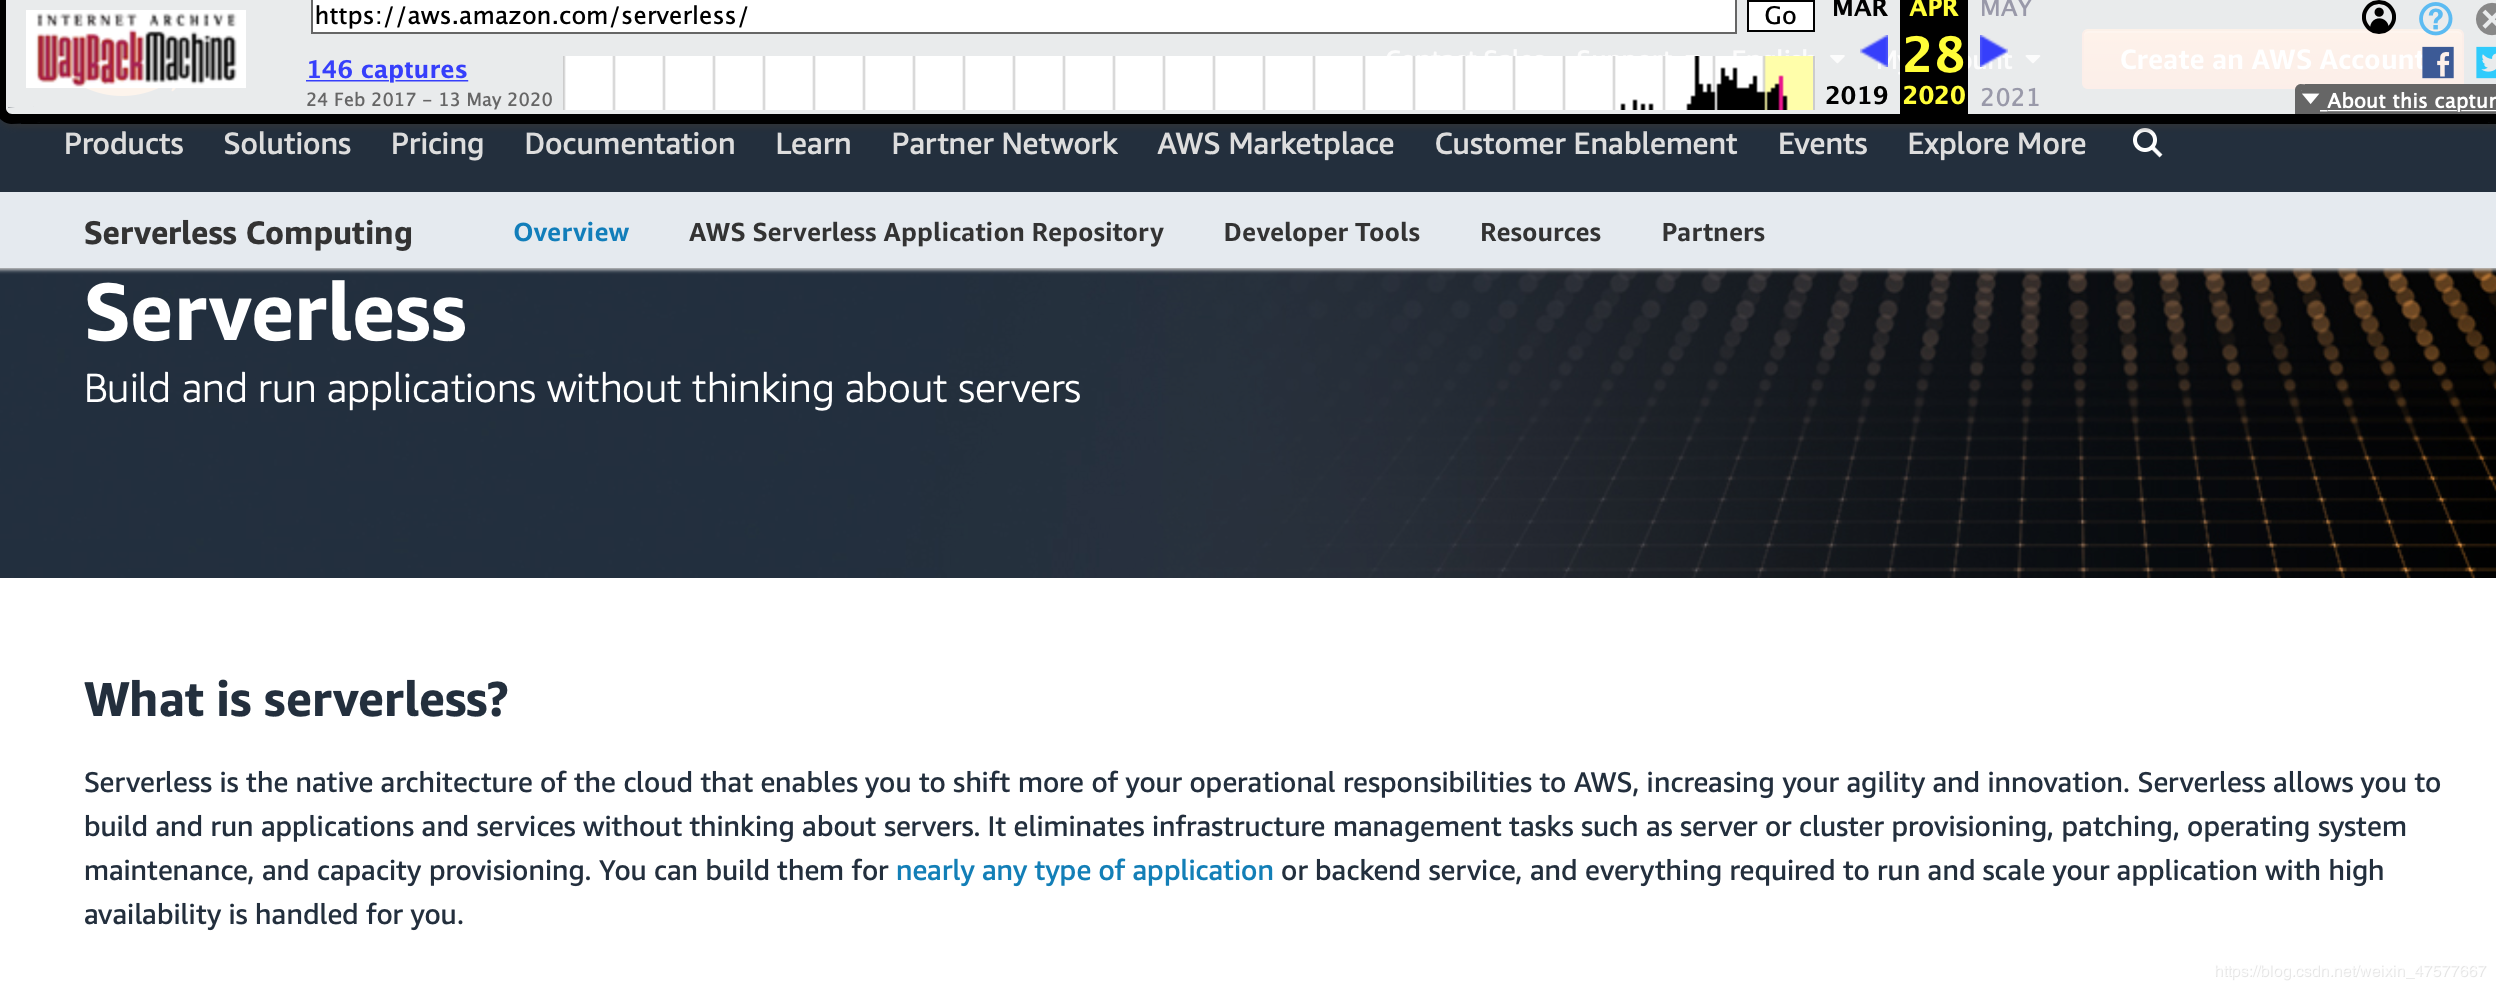Follow the 'nearly any type of application' link
This screenshot has height=990, width=2496.
(1084, 870)
